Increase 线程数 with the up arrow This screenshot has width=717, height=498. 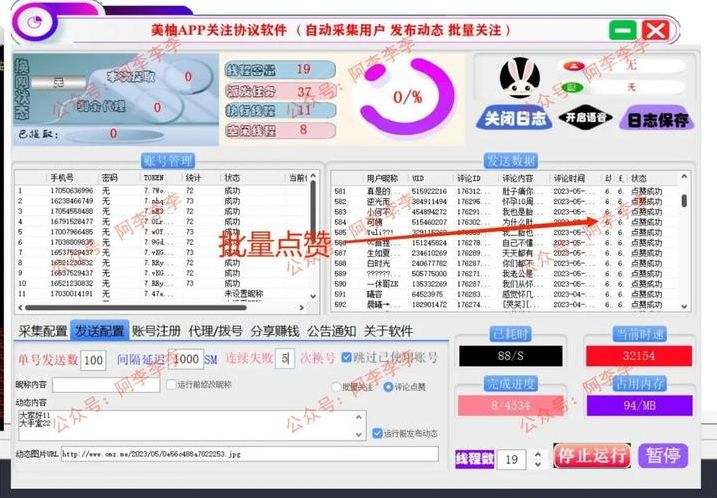538,455
